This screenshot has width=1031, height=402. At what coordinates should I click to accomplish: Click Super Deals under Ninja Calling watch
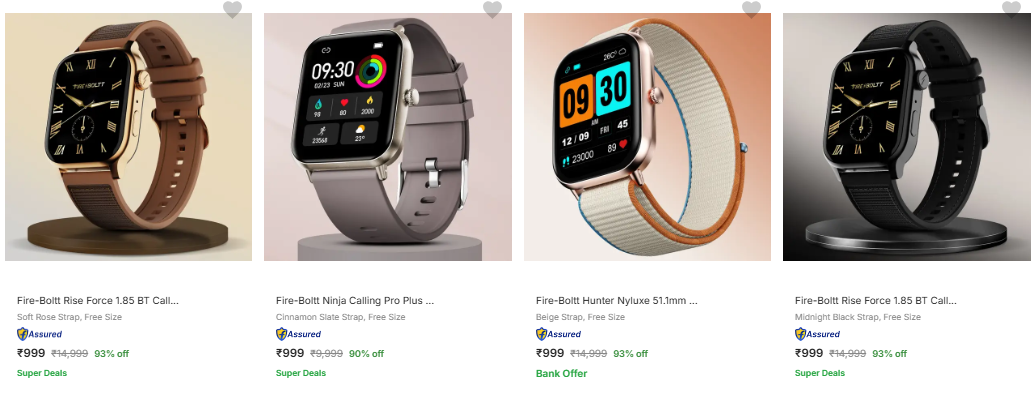pyautogui.click(x=301, y=373)
